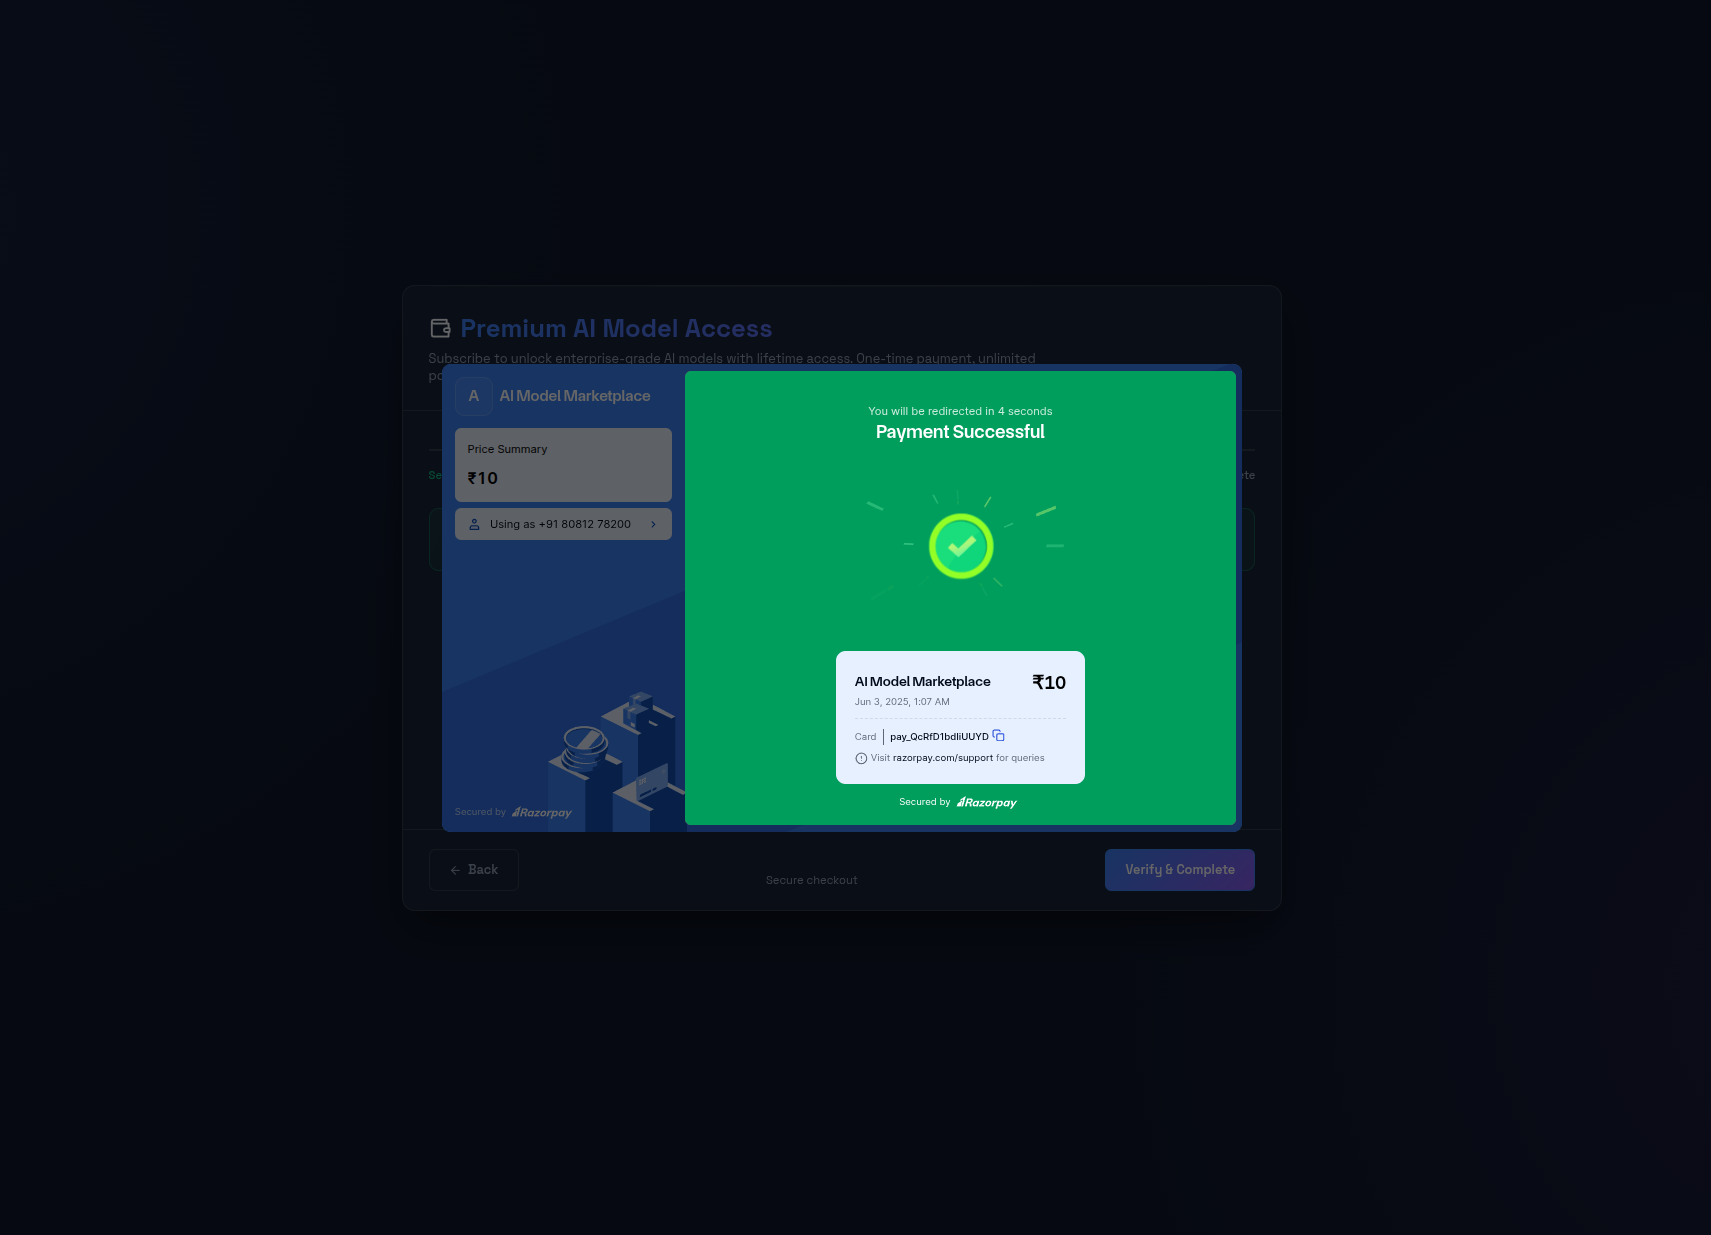Click the 'A' merchant logo icon

click(x=474, y=396)
